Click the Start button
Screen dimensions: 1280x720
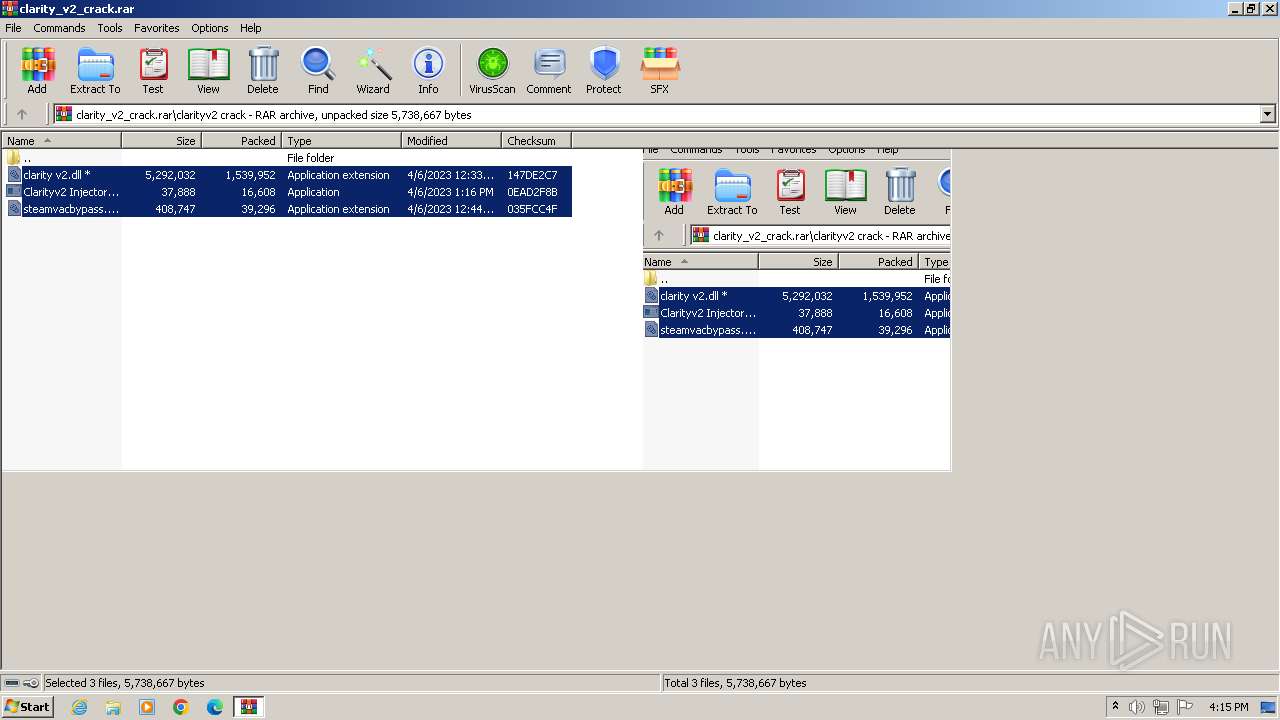(x=28, y=707)
